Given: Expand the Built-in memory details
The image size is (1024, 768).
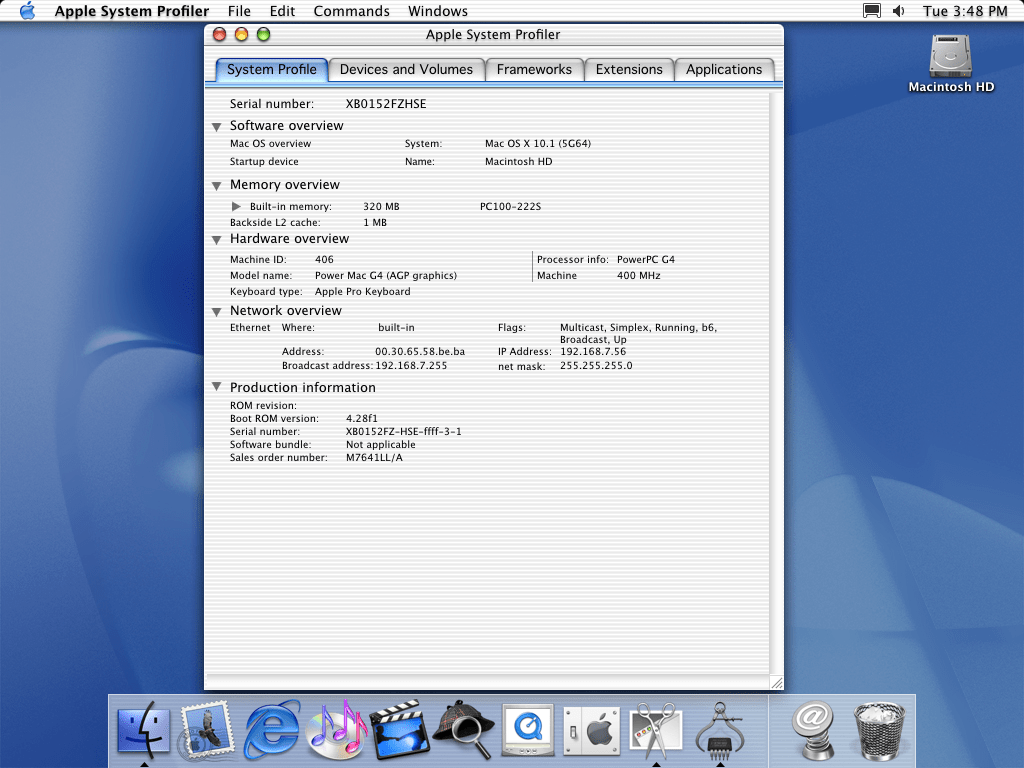Looking at the screenshot, I should point(237,207).
